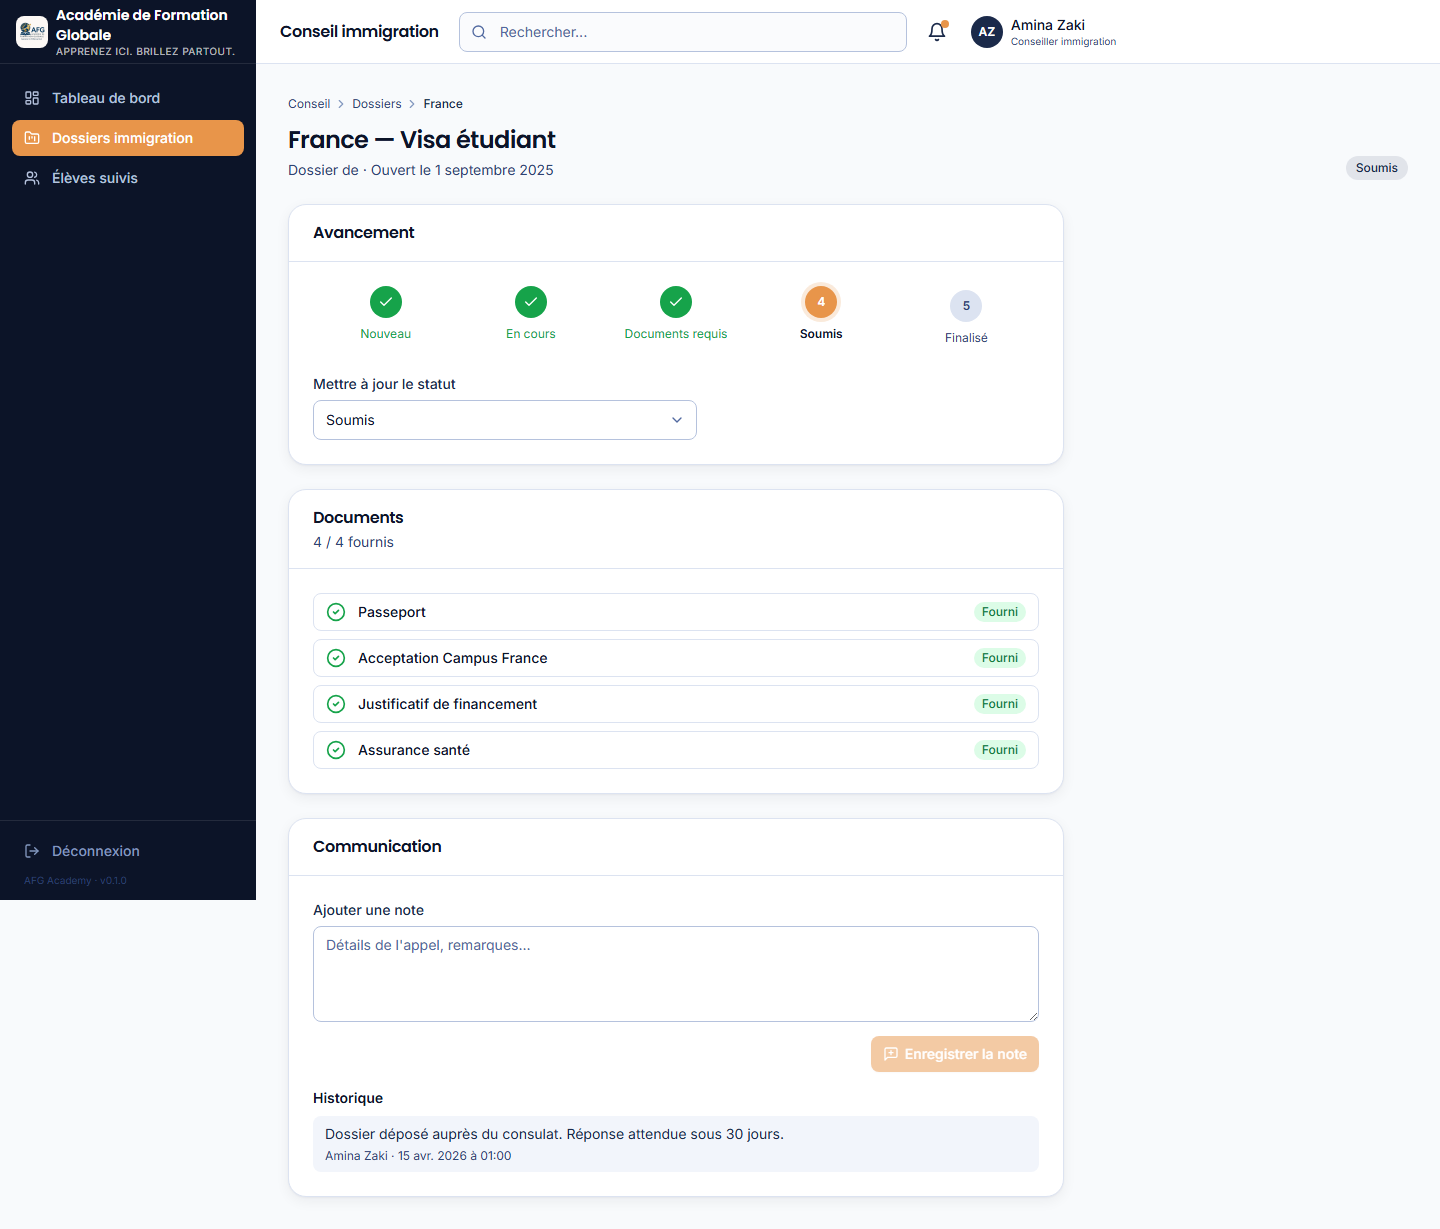Click the Soumis step number 4 circle

pos(821,302)
